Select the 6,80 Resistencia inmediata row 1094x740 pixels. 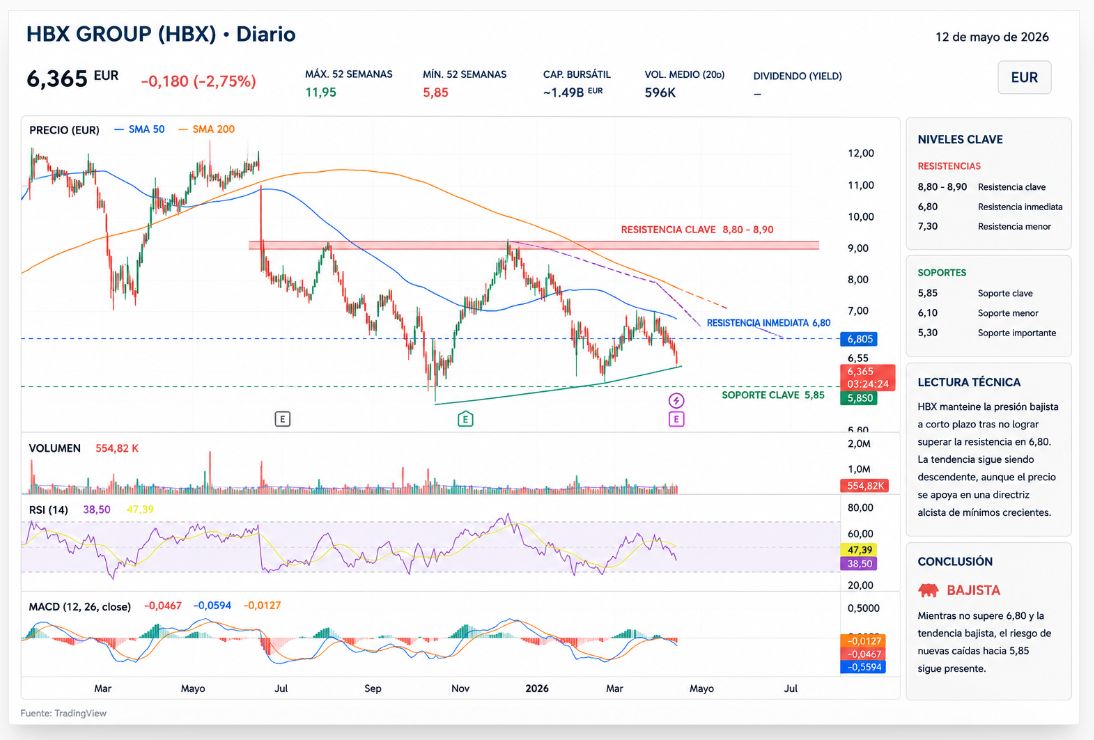[988, 206]
